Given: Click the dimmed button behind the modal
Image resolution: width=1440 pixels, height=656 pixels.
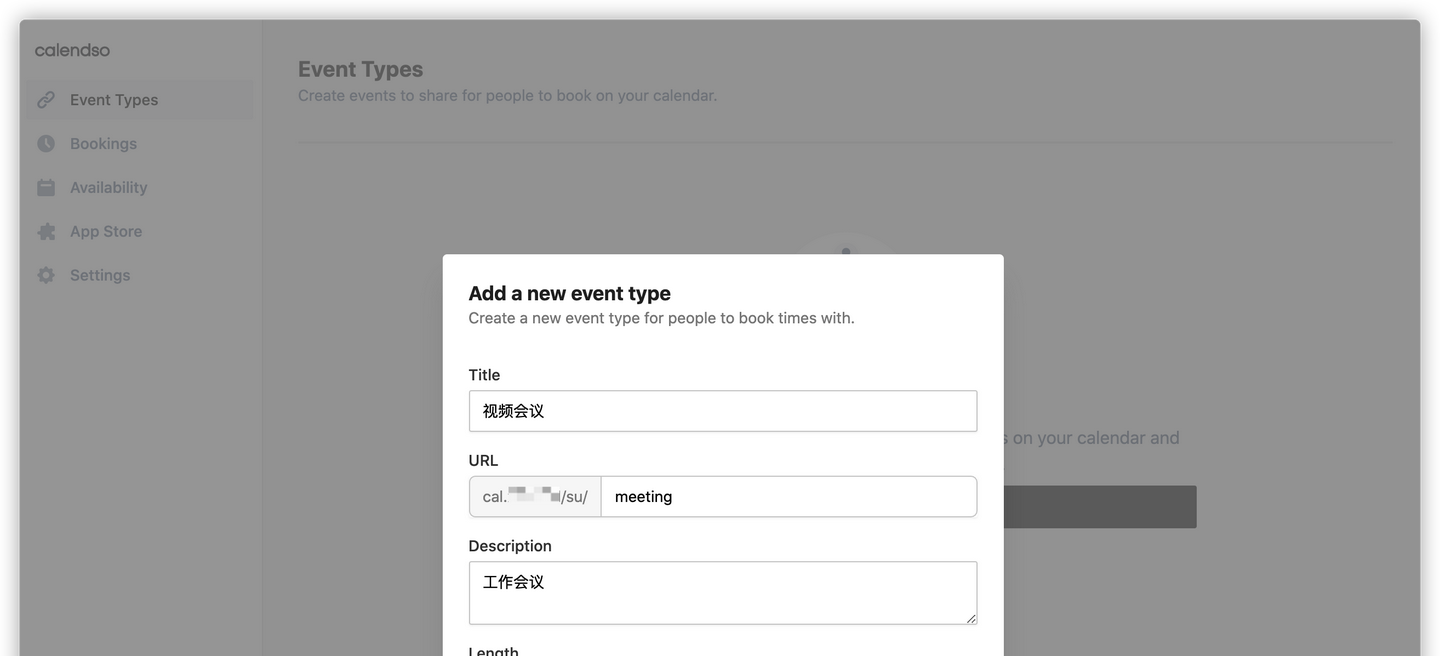Looking at the screenshot, I should coord(1100,505).
